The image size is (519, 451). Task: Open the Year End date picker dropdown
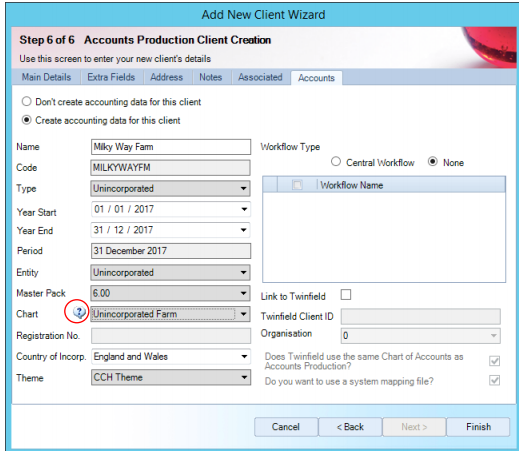tap(244, 230)
